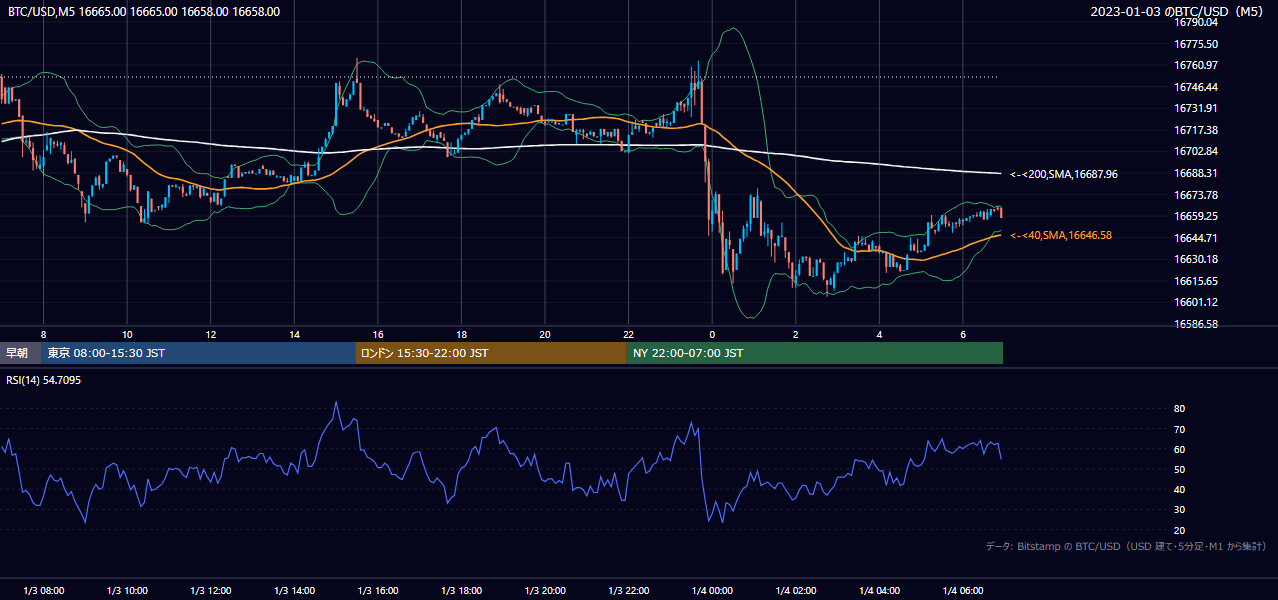Click the RSI 70 level label

coord(1180,429)
